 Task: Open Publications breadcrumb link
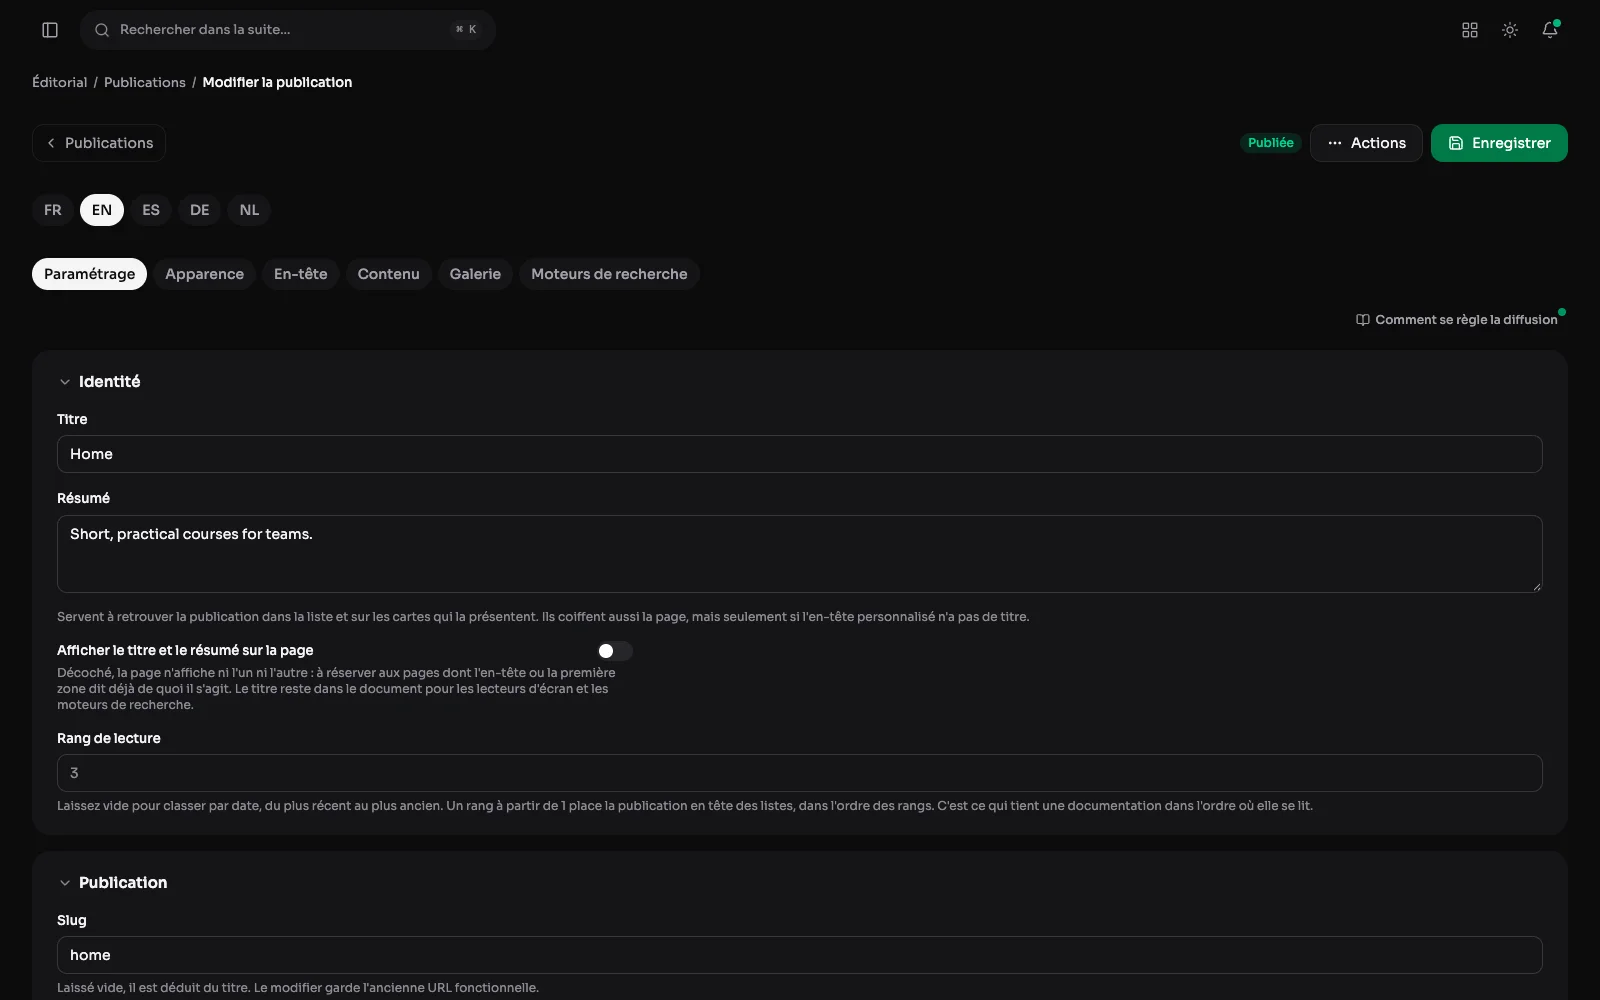(145, 82)
